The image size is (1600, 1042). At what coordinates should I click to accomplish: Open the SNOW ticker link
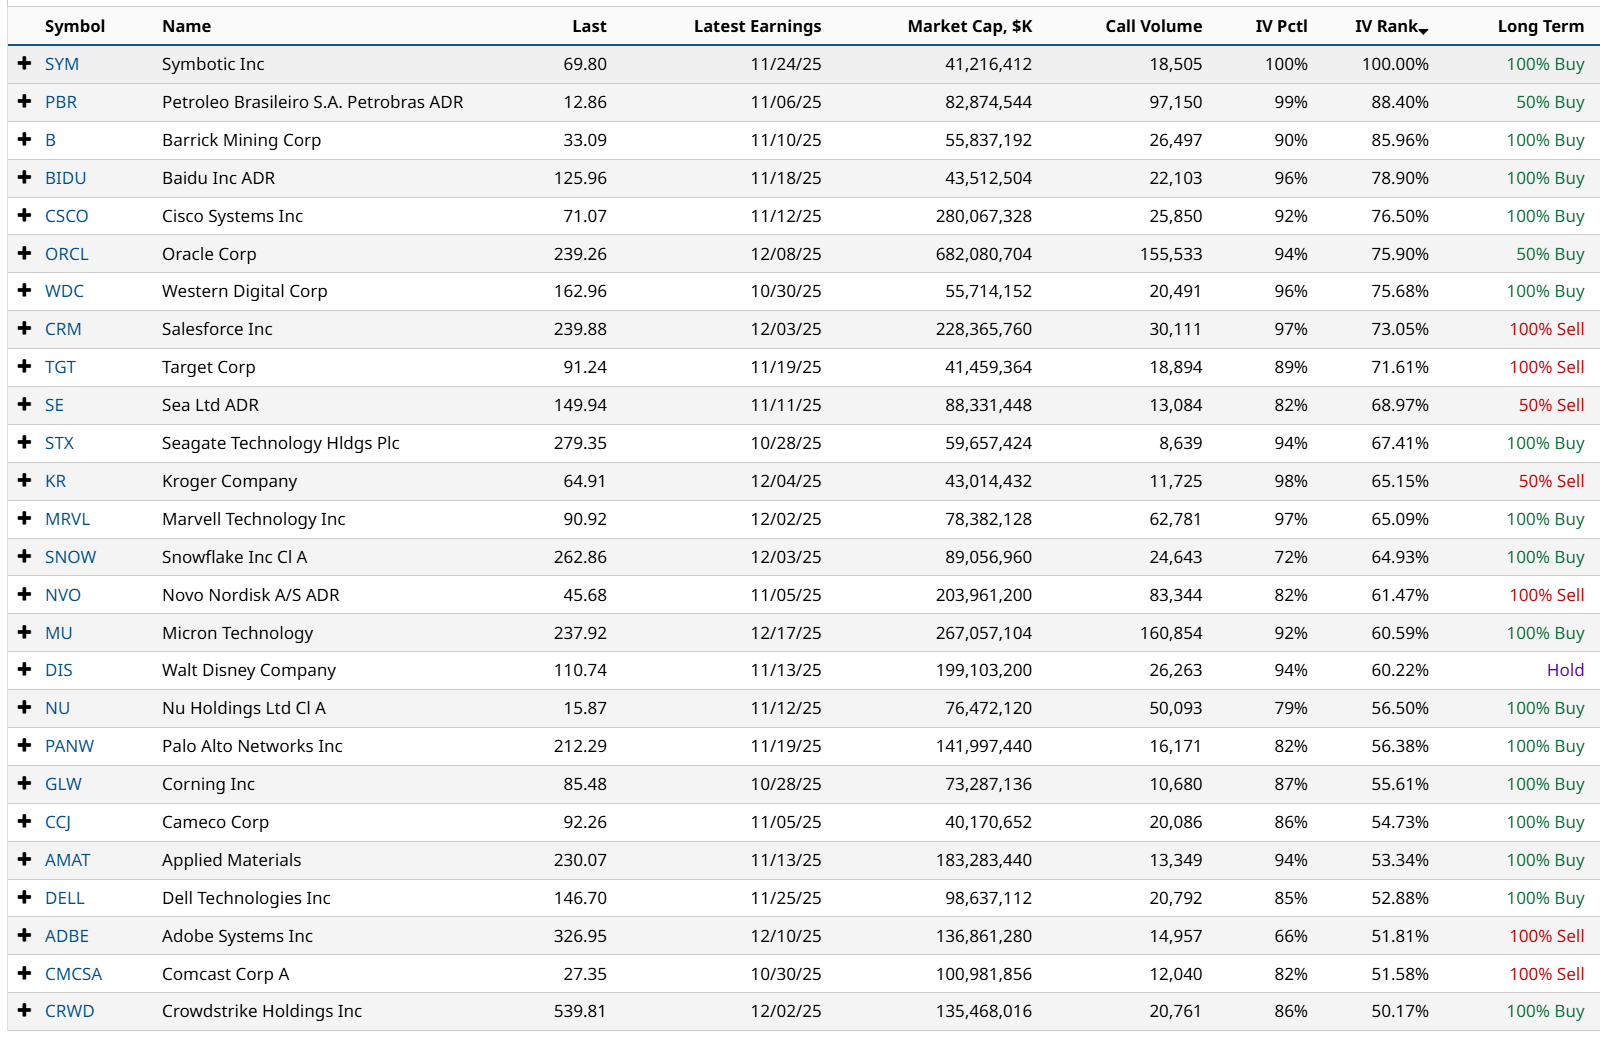pyautogui.click(x=70, y=557)
